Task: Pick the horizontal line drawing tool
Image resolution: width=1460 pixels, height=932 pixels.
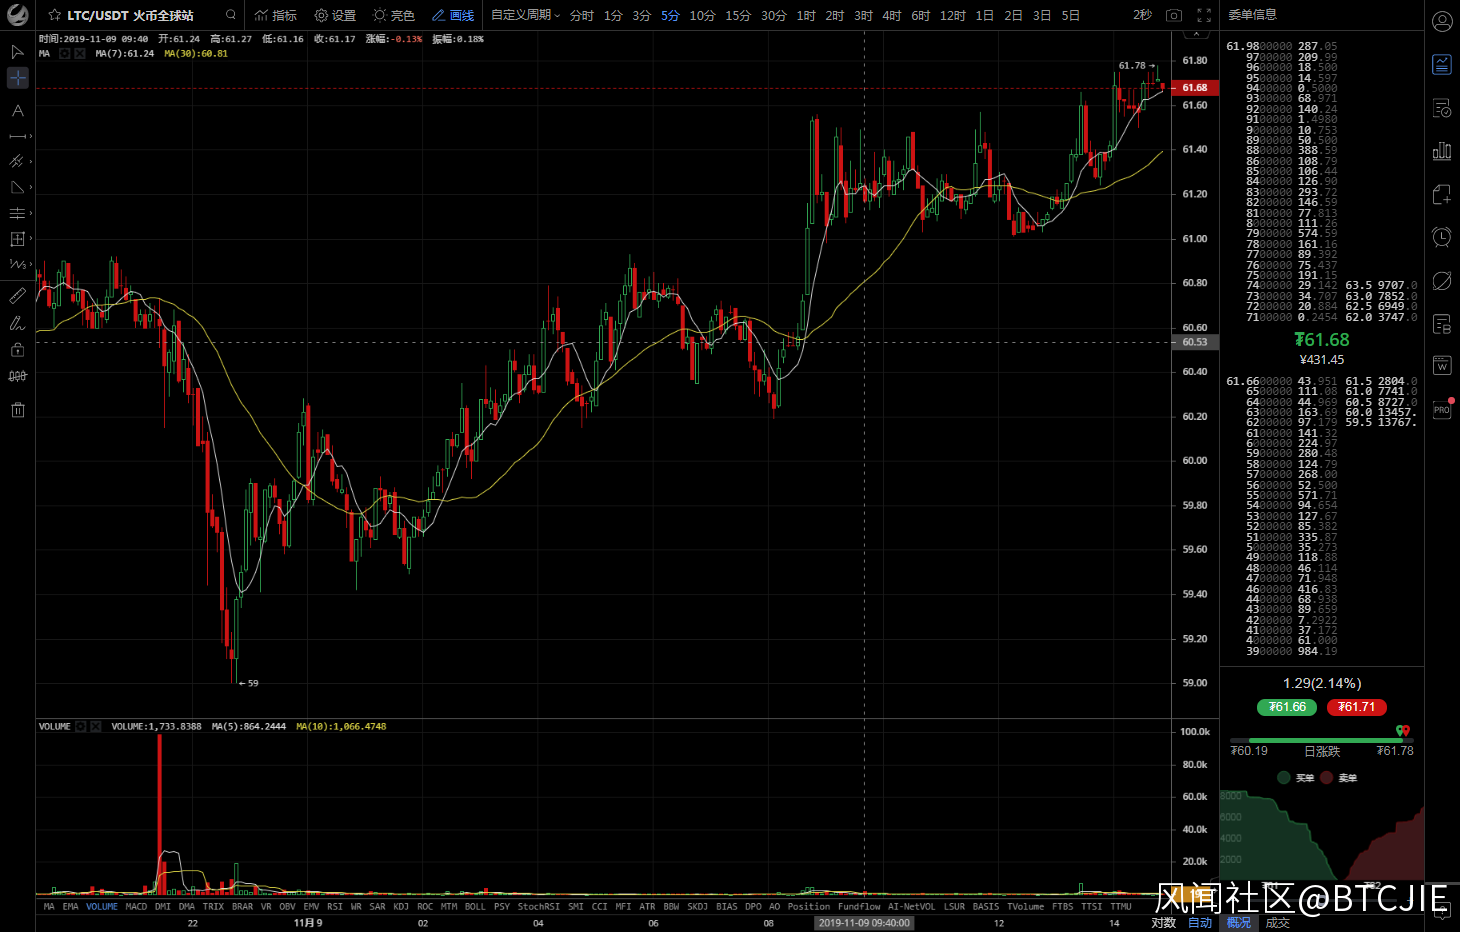Action: click(17, 136)
